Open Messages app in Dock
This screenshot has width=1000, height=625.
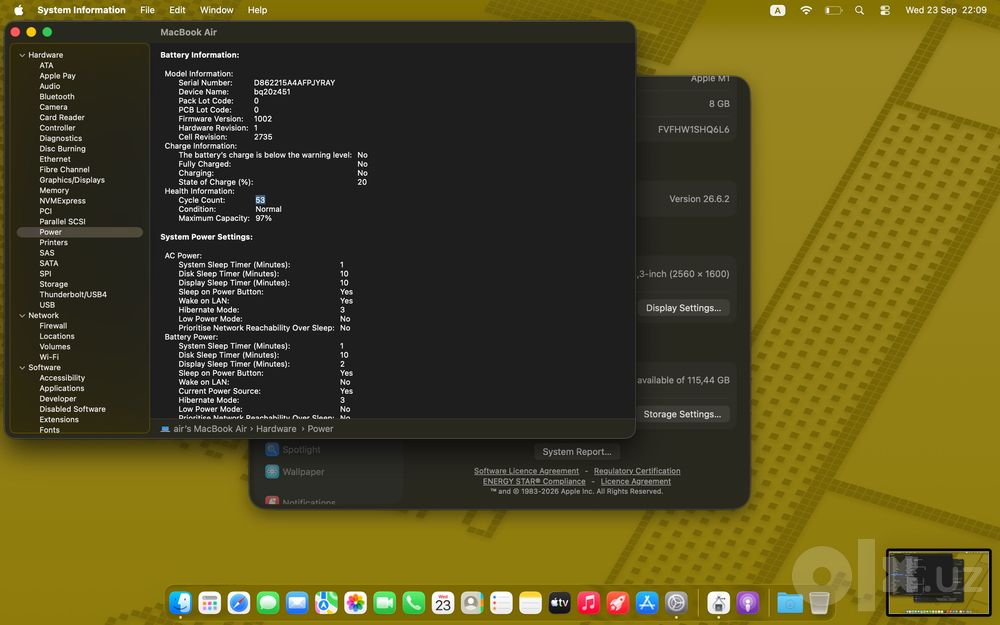(x=268, y=602)
